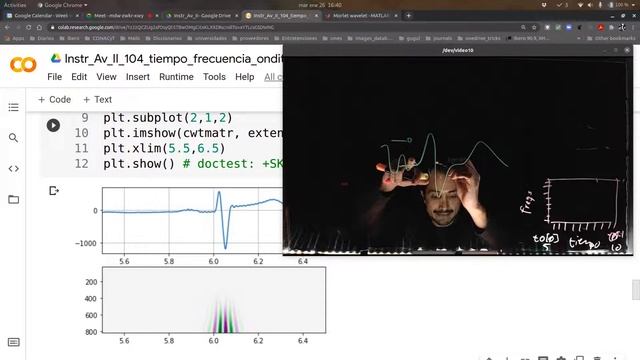
Task: Switch to the Instr_Av_II Google Drive tab
Action: pos(202,16)
